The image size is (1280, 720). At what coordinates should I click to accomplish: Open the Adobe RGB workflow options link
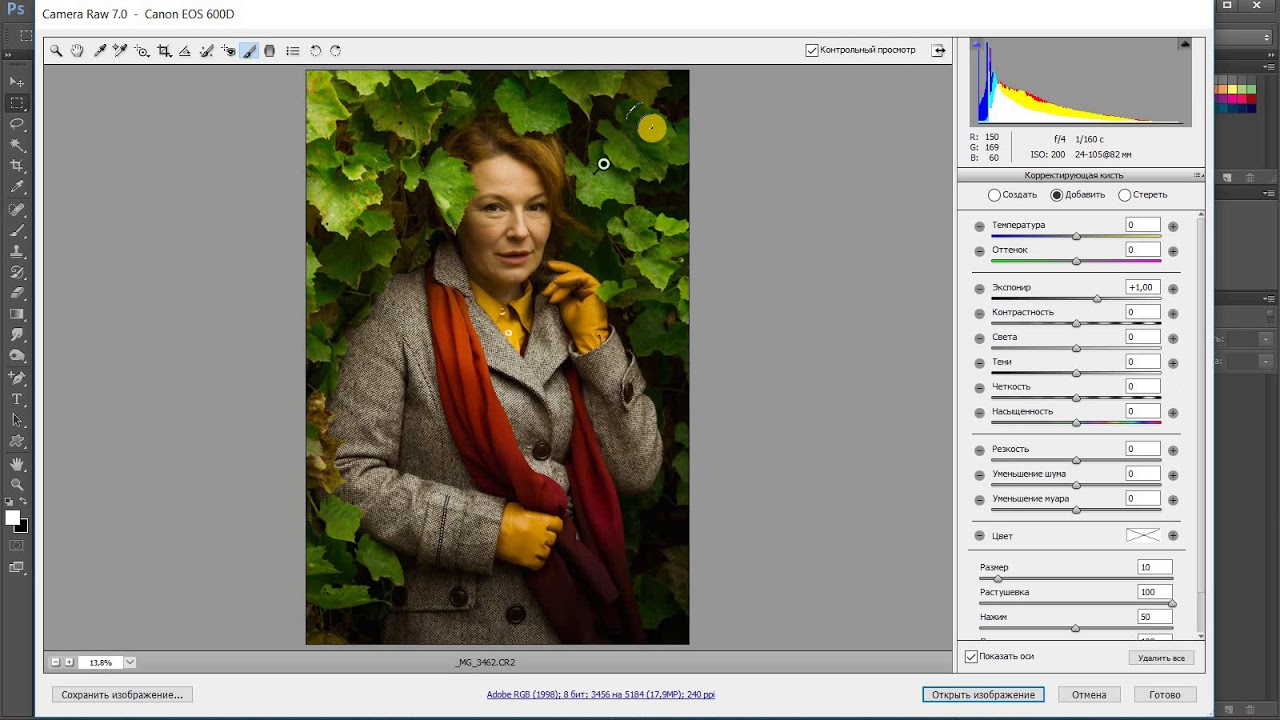(x=600, y=694)
